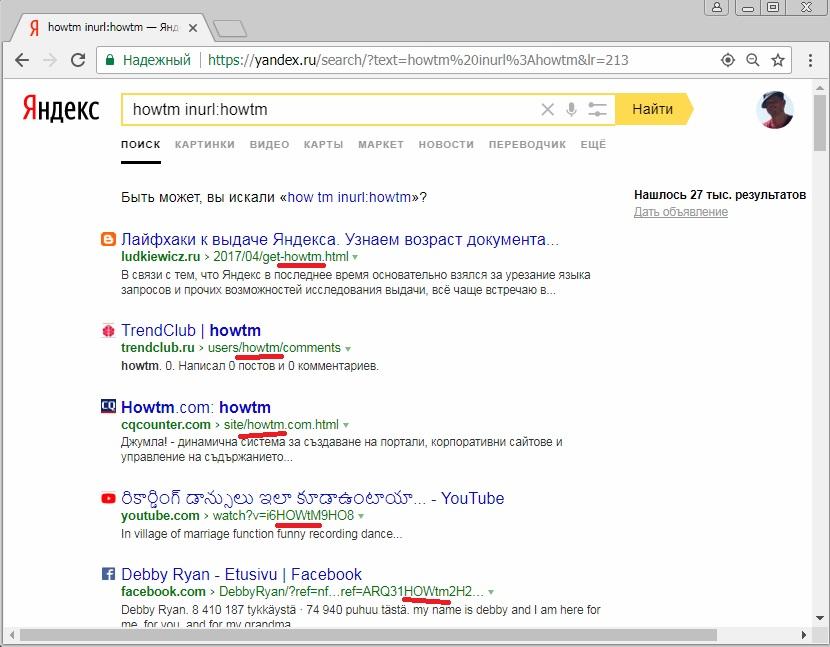
Task: Clear the search query with the X icon
Action: [x=547, y=110]
